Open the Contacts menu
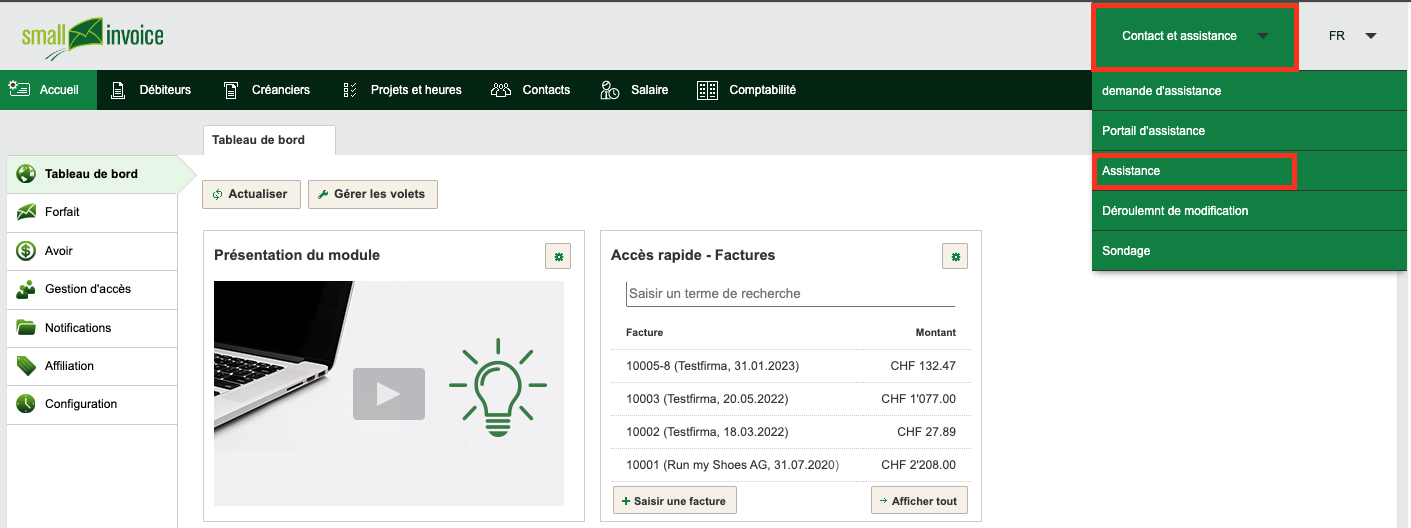Screen dimensions: 1411x528 [x=531, y=90]
